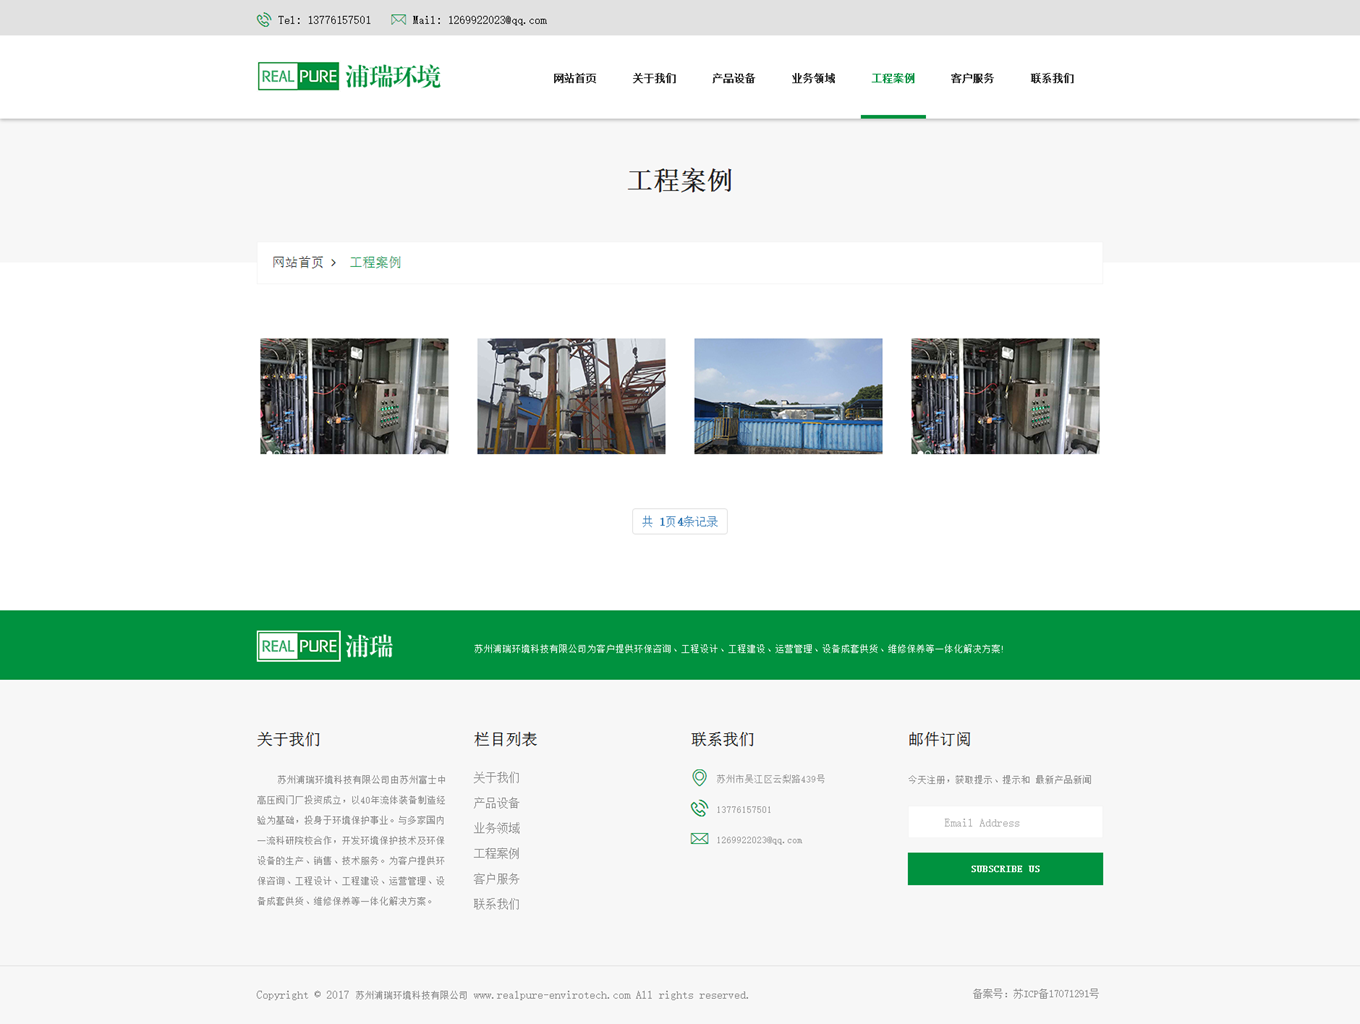Click the footer phone icon
Screen dimensions: 1360x1024
click(x=699, y=809)
